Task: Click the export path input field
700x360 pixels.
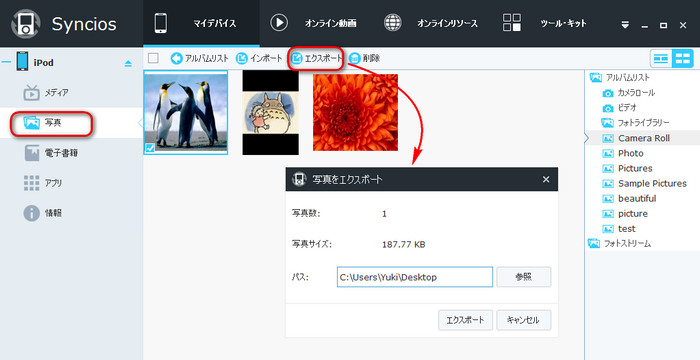Action: [x=415, y=277]
